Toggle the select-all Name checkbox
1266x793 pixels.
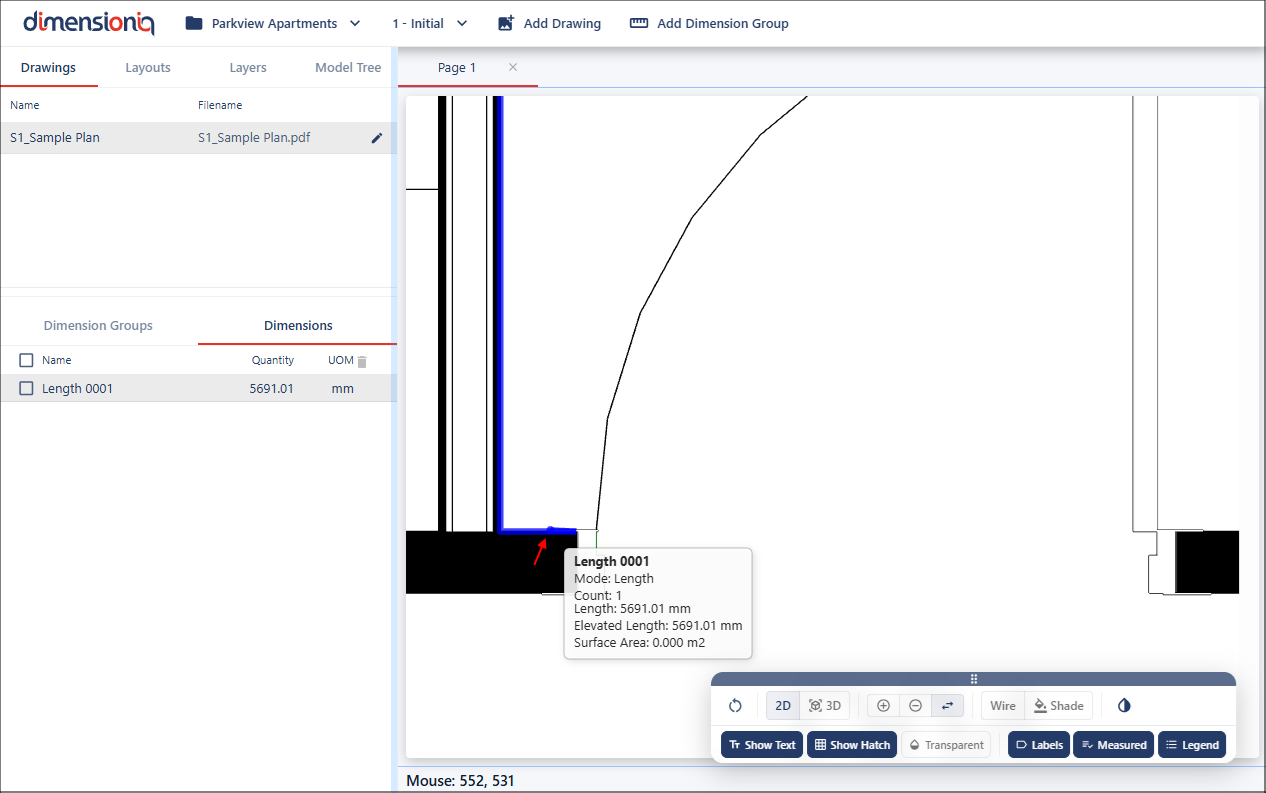[27, 360]
